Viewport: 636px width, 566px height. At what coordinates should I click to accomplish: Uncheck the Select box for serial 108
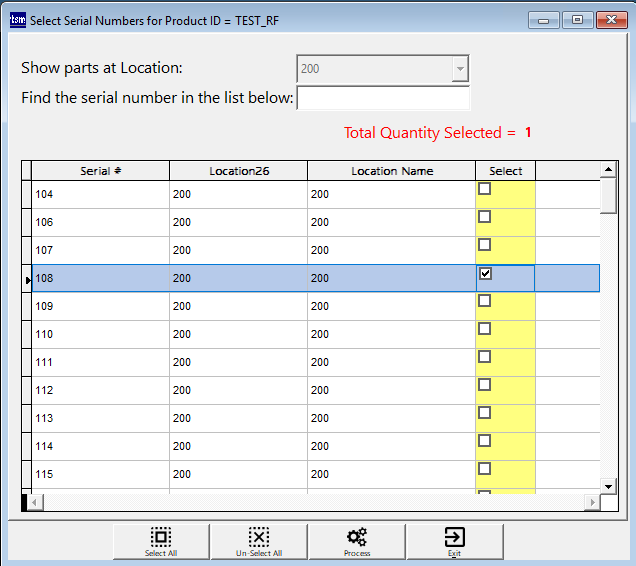(485, 273)
